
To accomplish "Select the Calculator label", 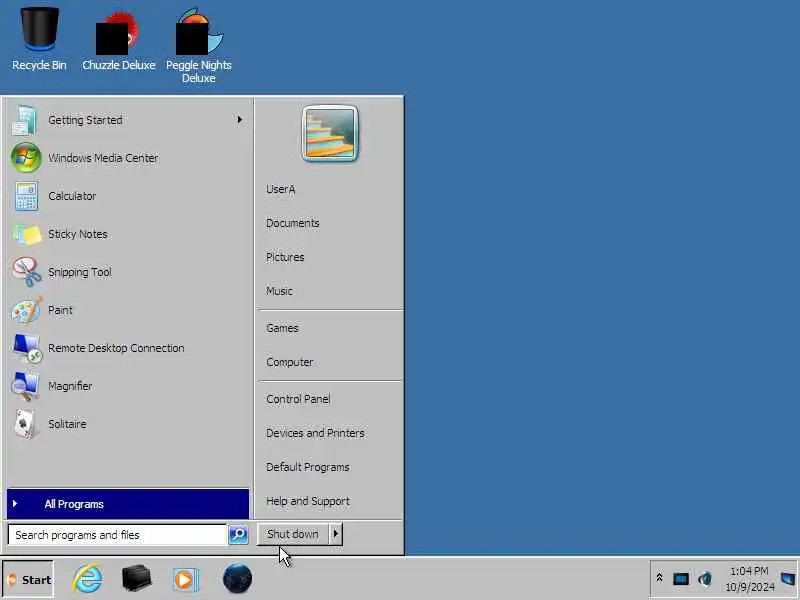I will pos(72,196).
